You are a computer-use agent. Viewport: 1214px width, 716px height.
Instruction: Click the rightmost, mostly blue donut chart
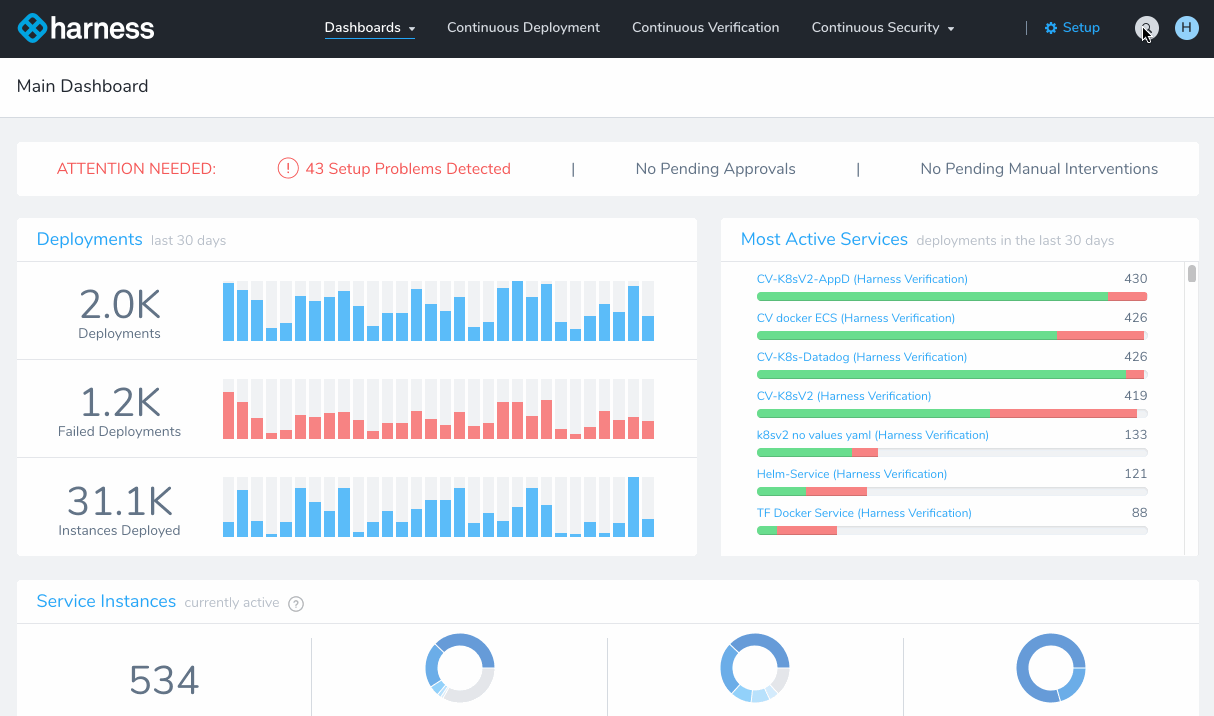(1051, 668)
